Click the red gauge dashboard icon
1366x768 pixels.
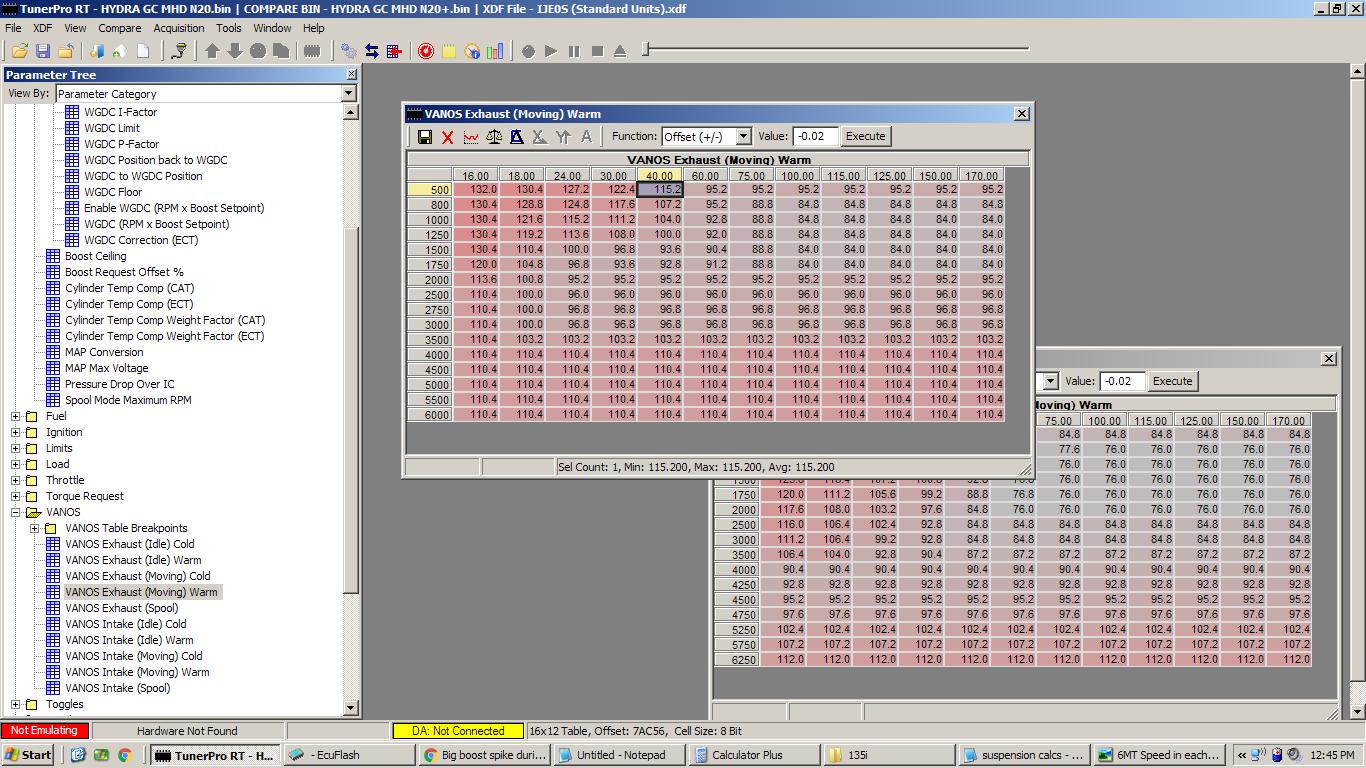(x=426, y=51)
